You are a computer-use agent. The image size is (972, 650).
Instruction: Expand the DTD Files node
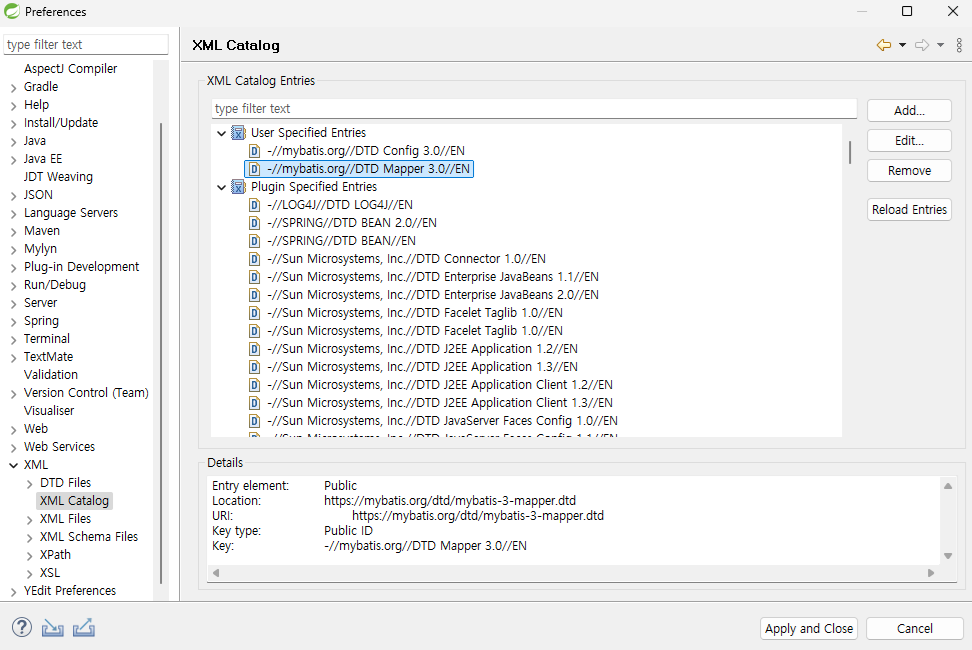(x=29, y=483)
